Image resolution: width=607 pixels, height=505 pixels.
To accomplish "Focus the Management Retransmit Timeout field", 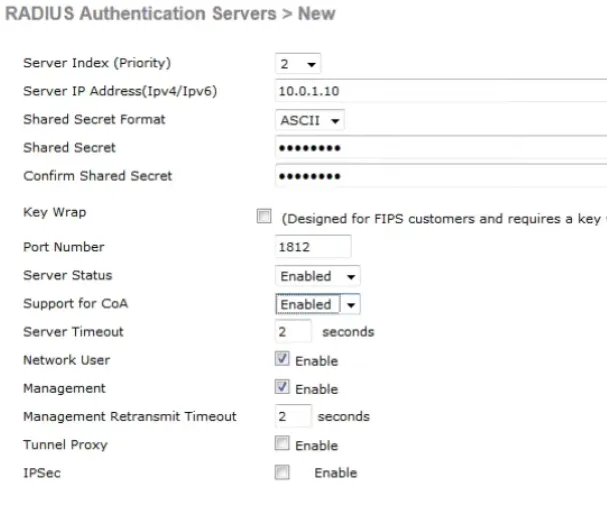I will click(x=291, y=416).
